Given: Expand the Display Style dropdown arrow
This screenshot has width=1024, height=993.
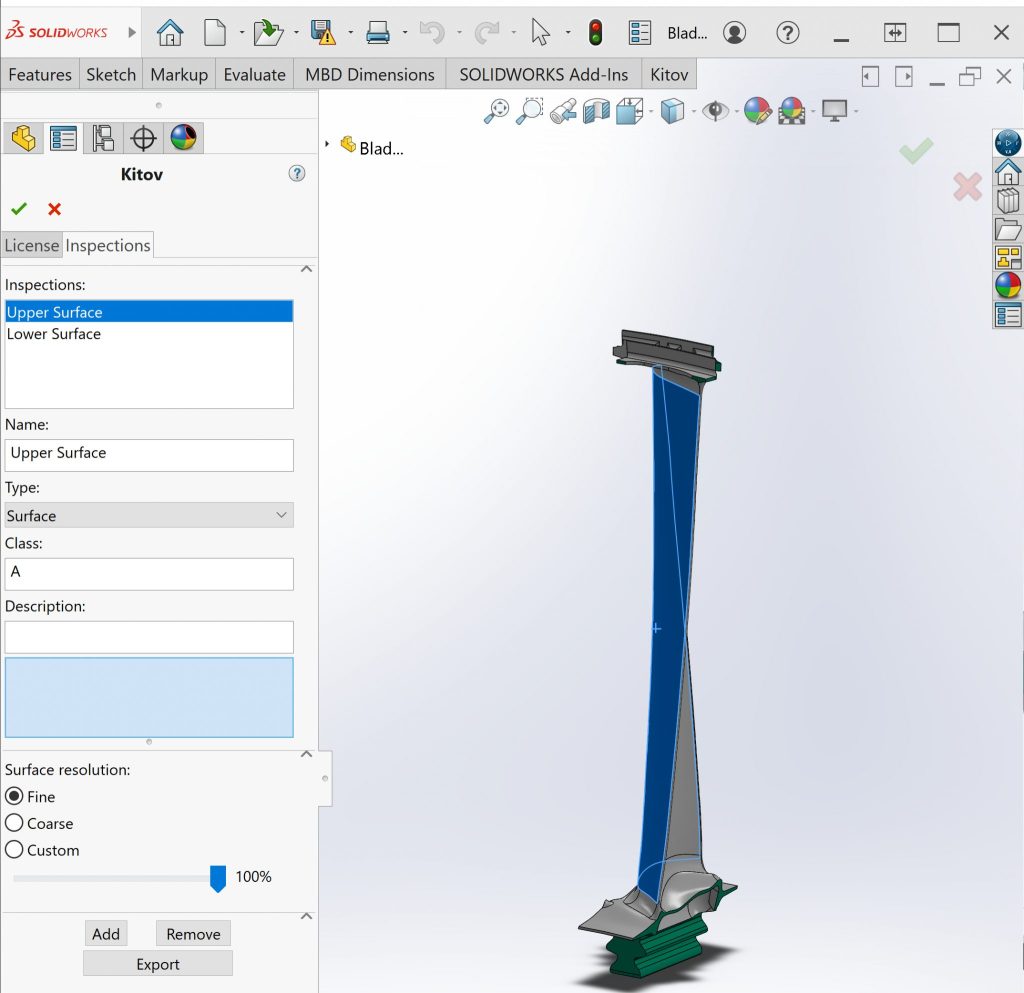Looking at the screenshot, I should (x=696, y=111).
